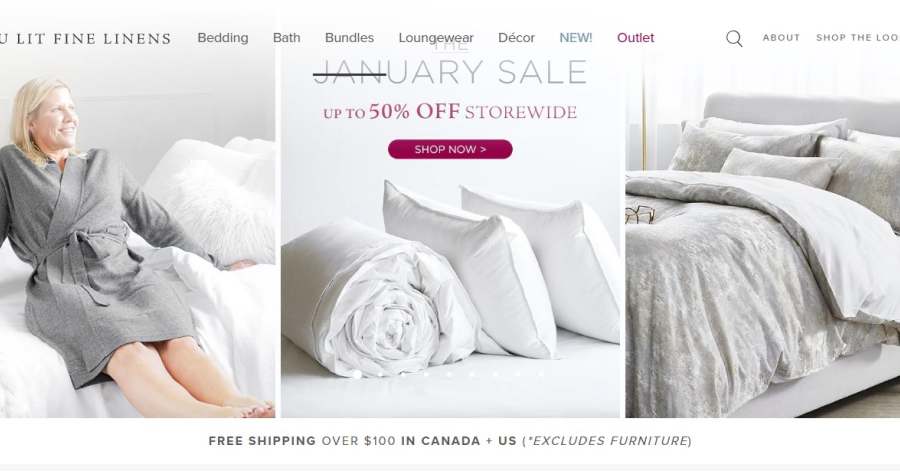Click the January Sale heading
The height and width of the screenshot is (472, 900).
point(450,72)
